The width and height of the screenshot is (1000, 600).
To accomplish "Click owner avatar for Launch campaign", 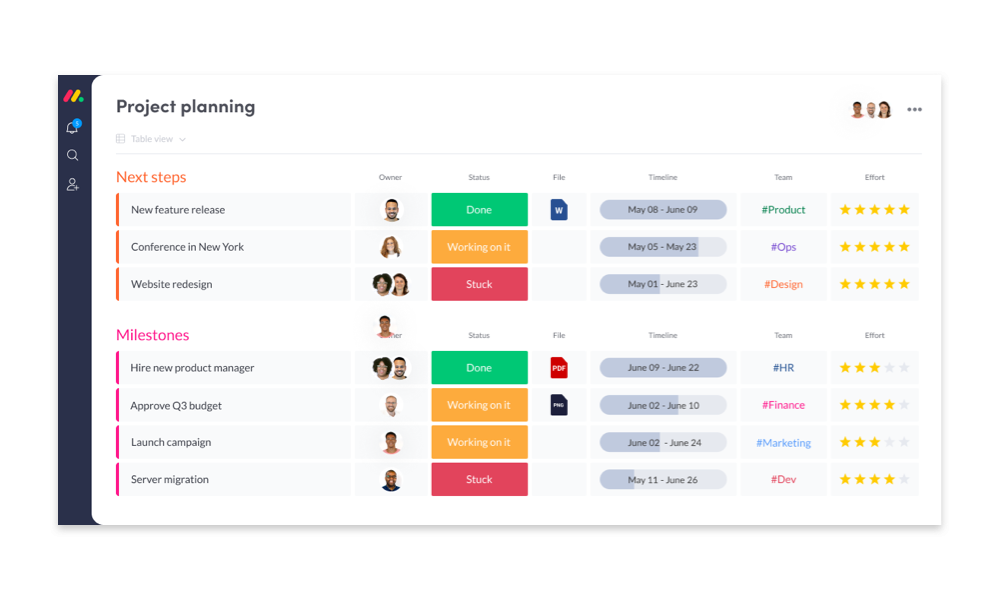I will pos(391,442).
